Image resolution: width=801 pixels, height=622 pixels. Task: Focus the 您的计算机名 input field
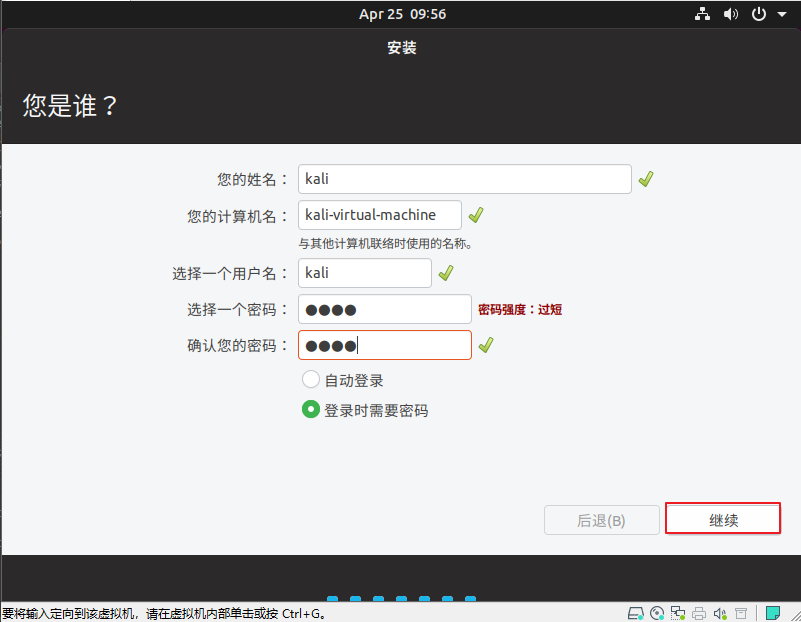tap(380, 215)
